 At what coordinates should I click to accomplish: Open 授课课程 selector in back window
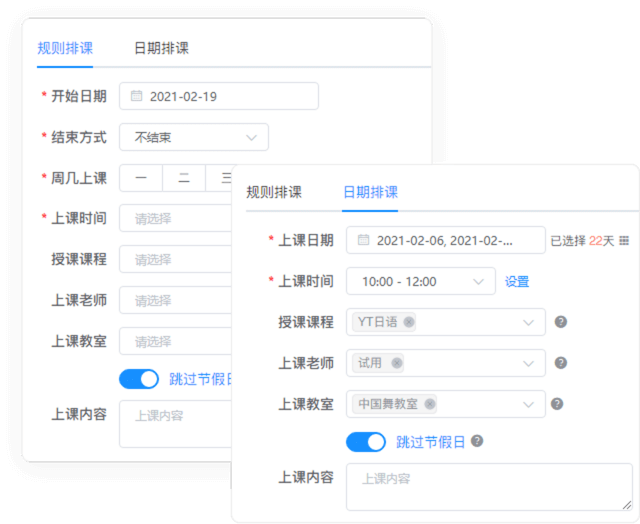[x=176, y=259]
